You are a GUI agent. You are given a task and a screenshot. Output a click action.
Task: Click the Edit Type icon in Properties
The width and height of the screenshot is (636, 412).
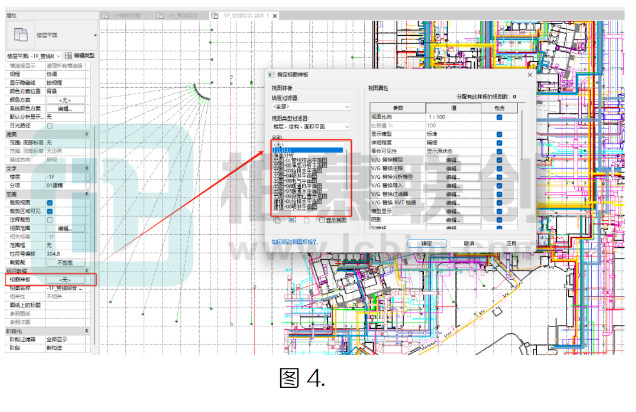[x=69, y=56]
